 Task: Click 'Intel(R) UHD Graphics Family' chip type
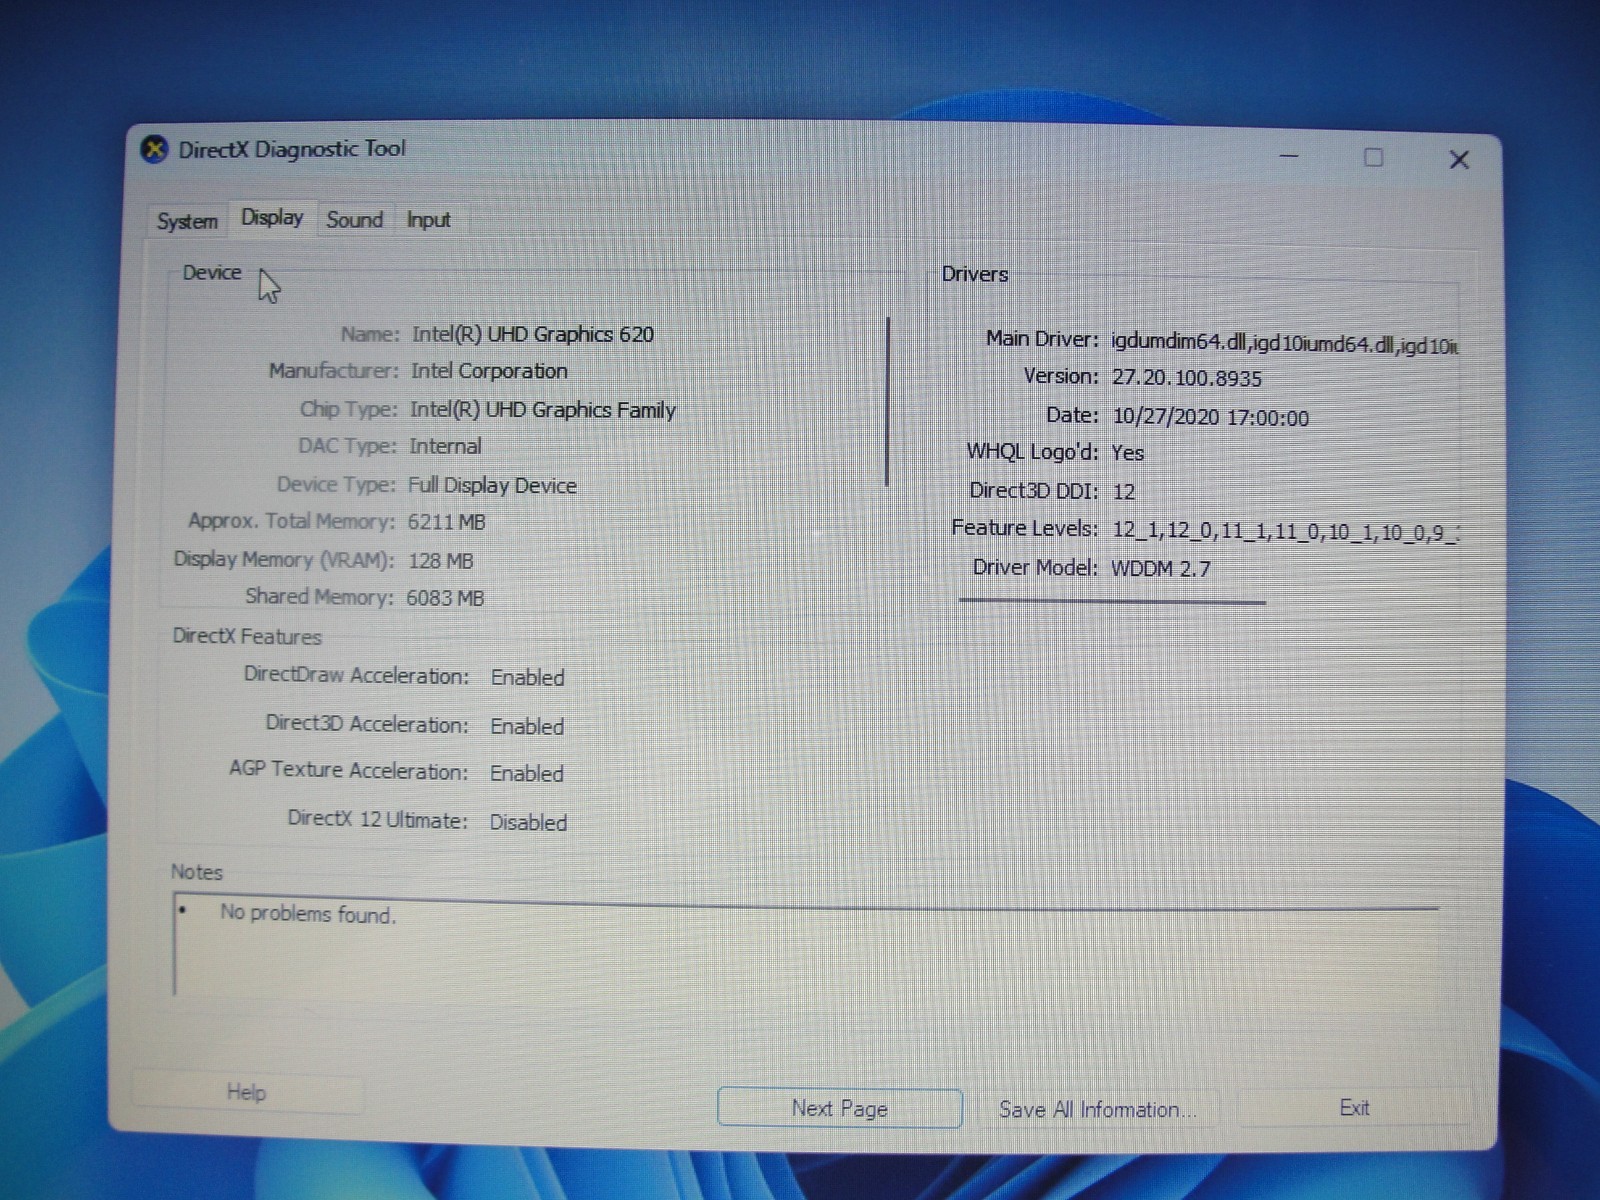coord(543,410)
